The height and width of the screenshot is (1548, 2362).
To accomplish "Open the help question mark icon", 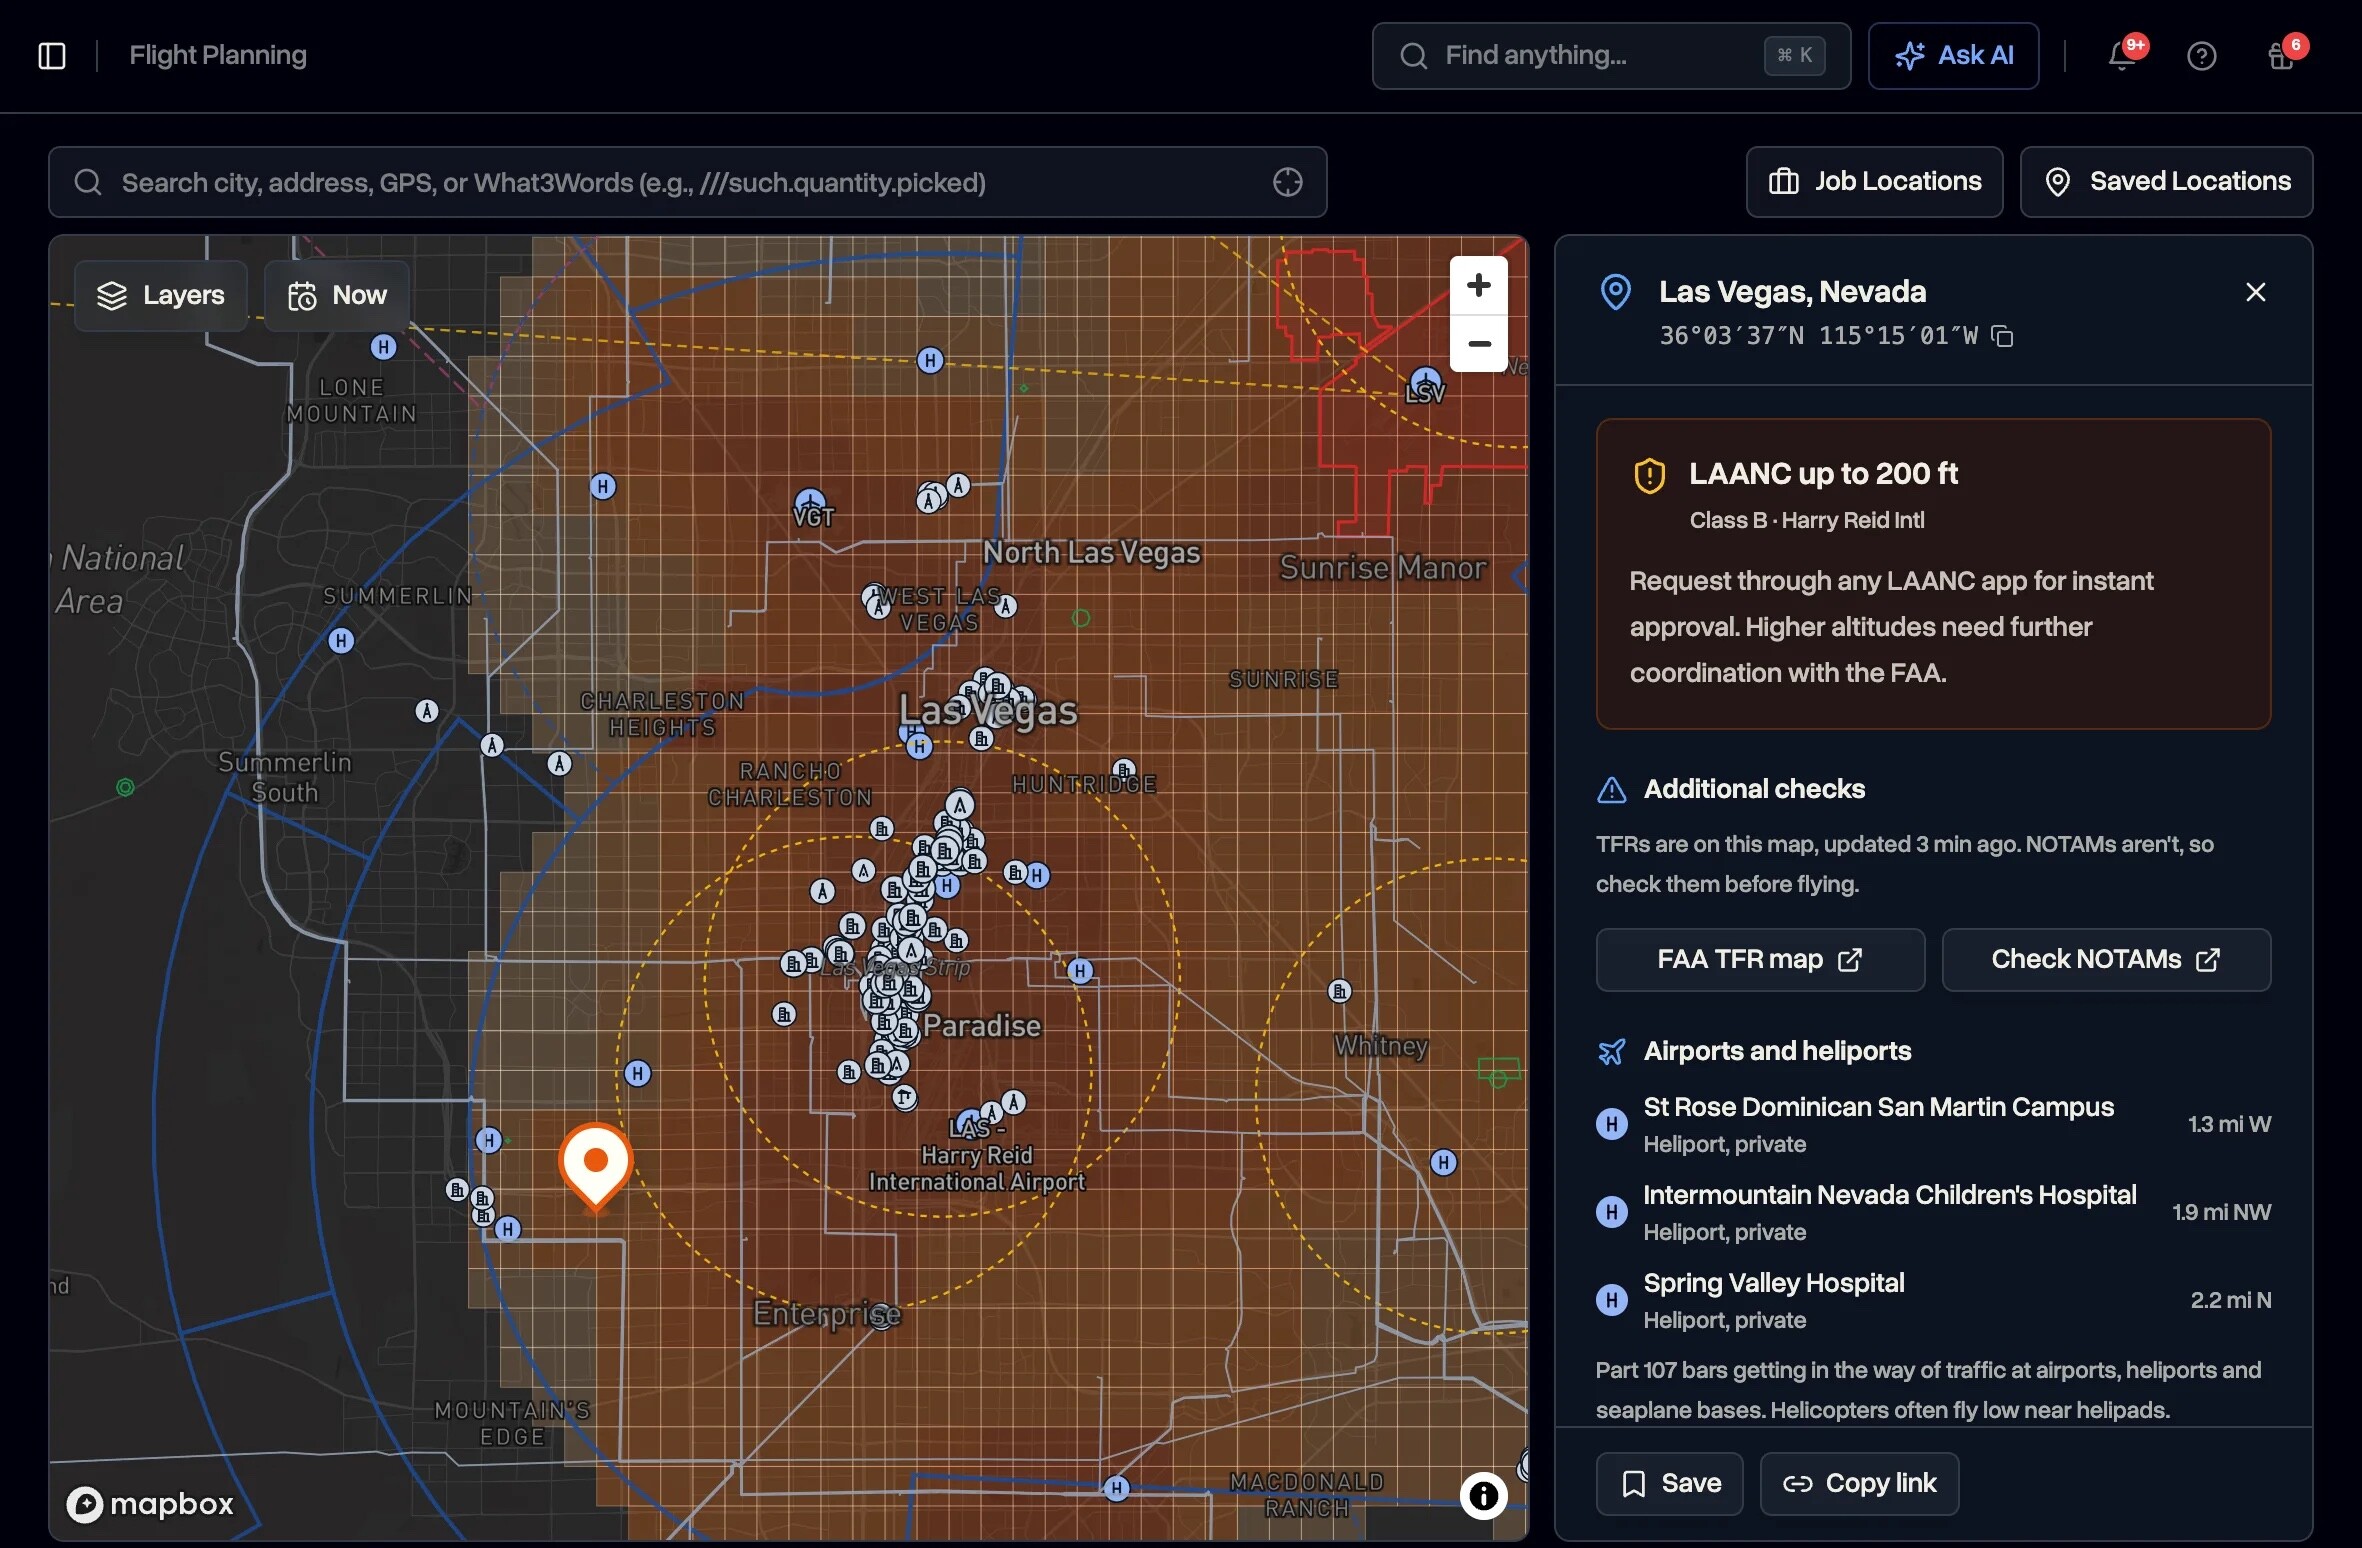I will (x=2201, y=56).
